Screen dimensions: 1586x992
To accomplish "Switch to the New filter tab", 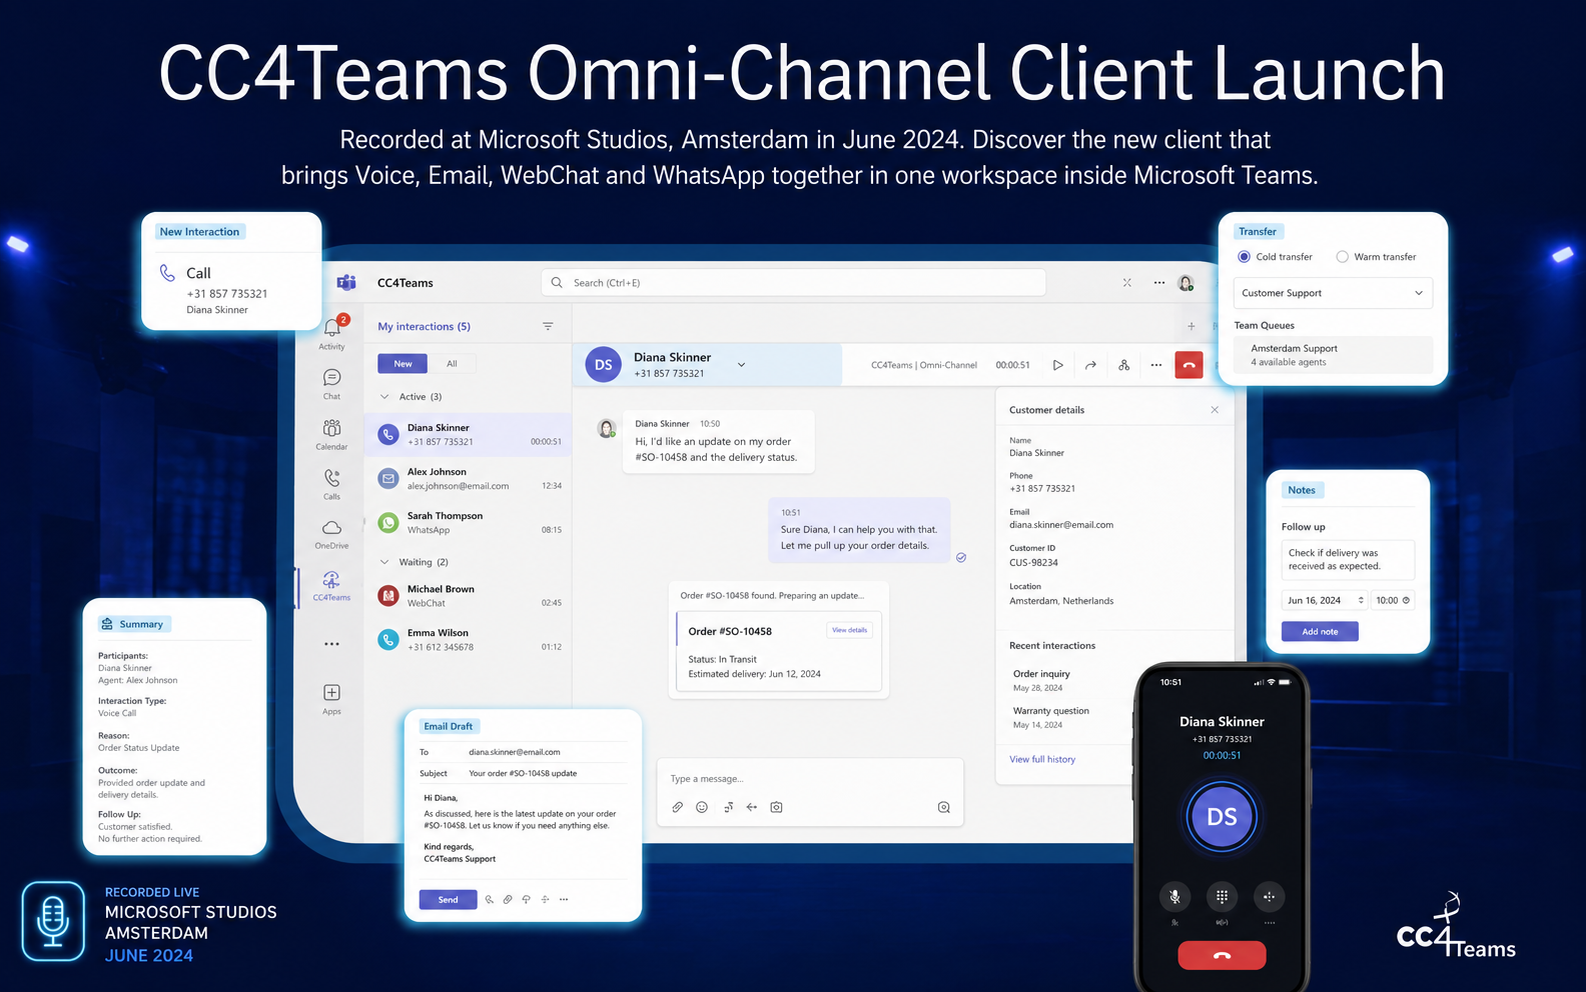I will [x=402, y=364].
